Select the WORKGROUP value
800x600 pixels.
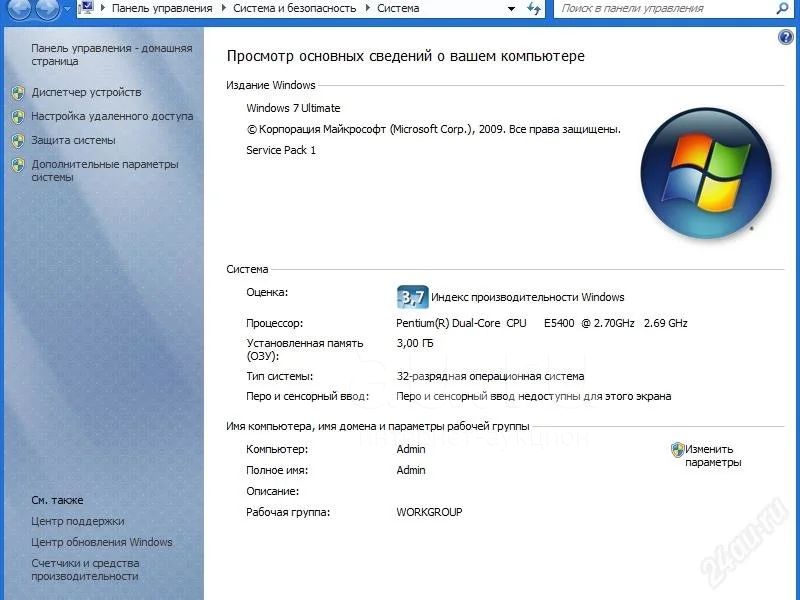pyautogui.click(x=430, y=512)
